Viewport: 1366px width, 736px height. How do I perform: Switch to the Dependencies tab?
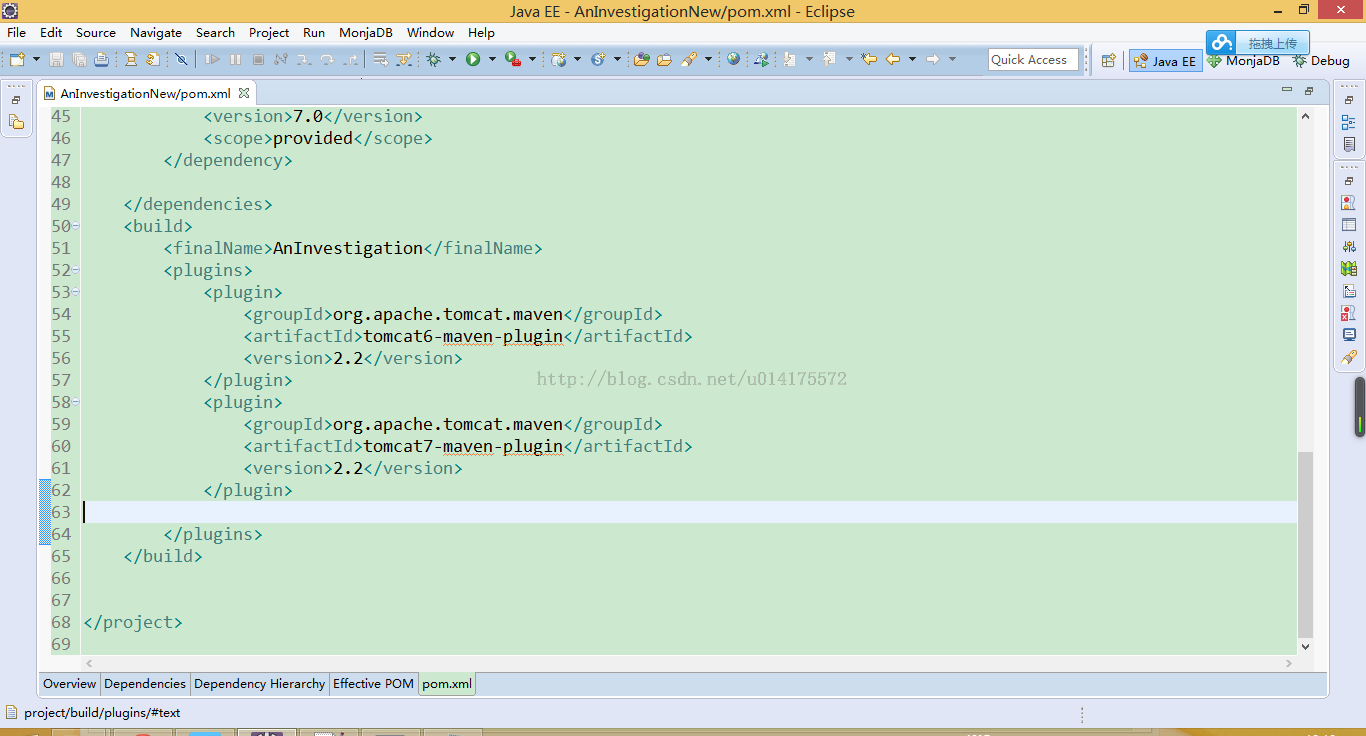(x=145, y=684)
